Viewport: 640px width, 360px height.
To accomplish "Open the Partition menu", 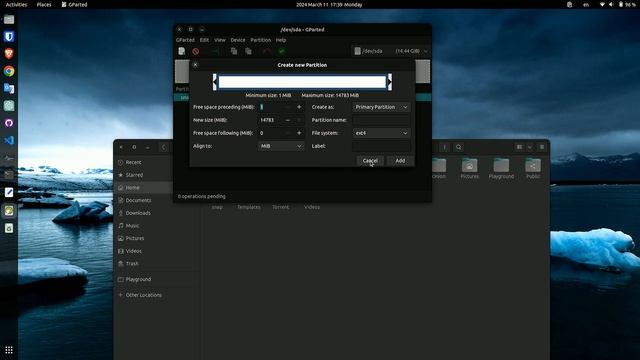I will (260, 40).
